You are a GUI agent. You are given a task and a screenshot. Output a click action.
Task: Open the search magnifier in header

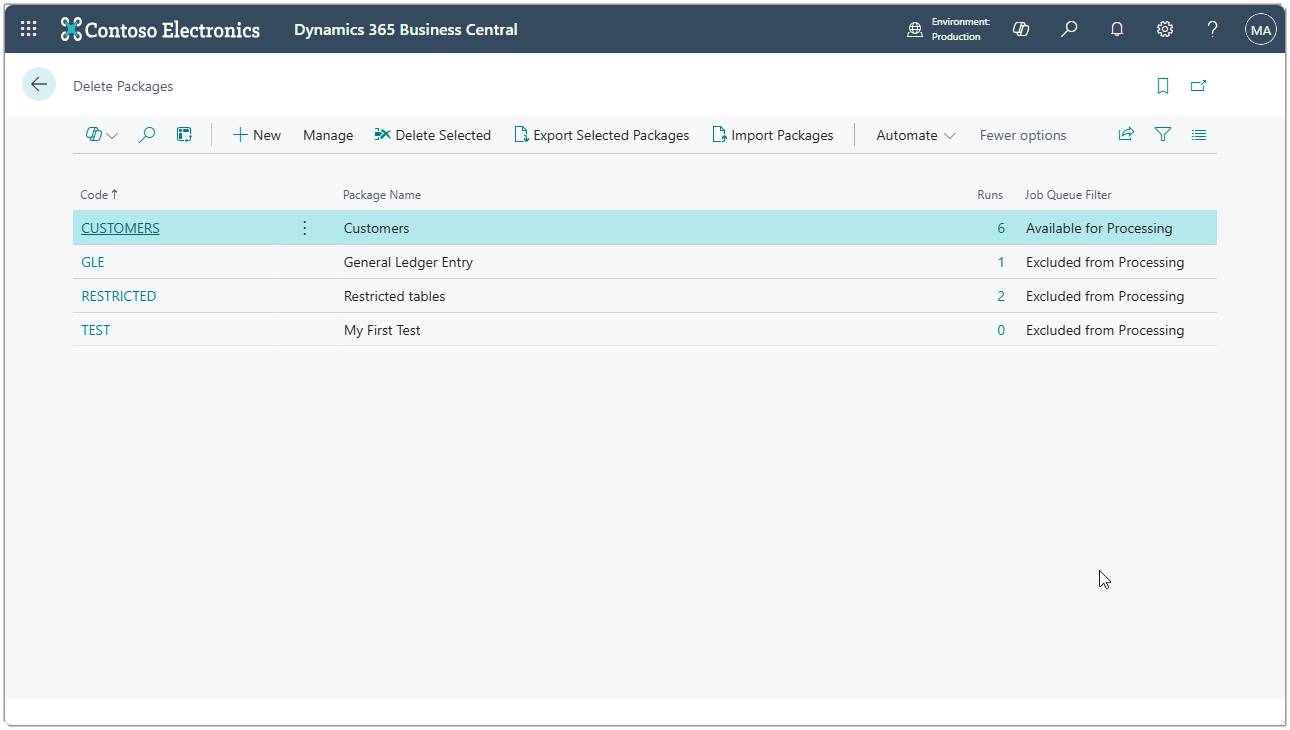(1069, 30)
